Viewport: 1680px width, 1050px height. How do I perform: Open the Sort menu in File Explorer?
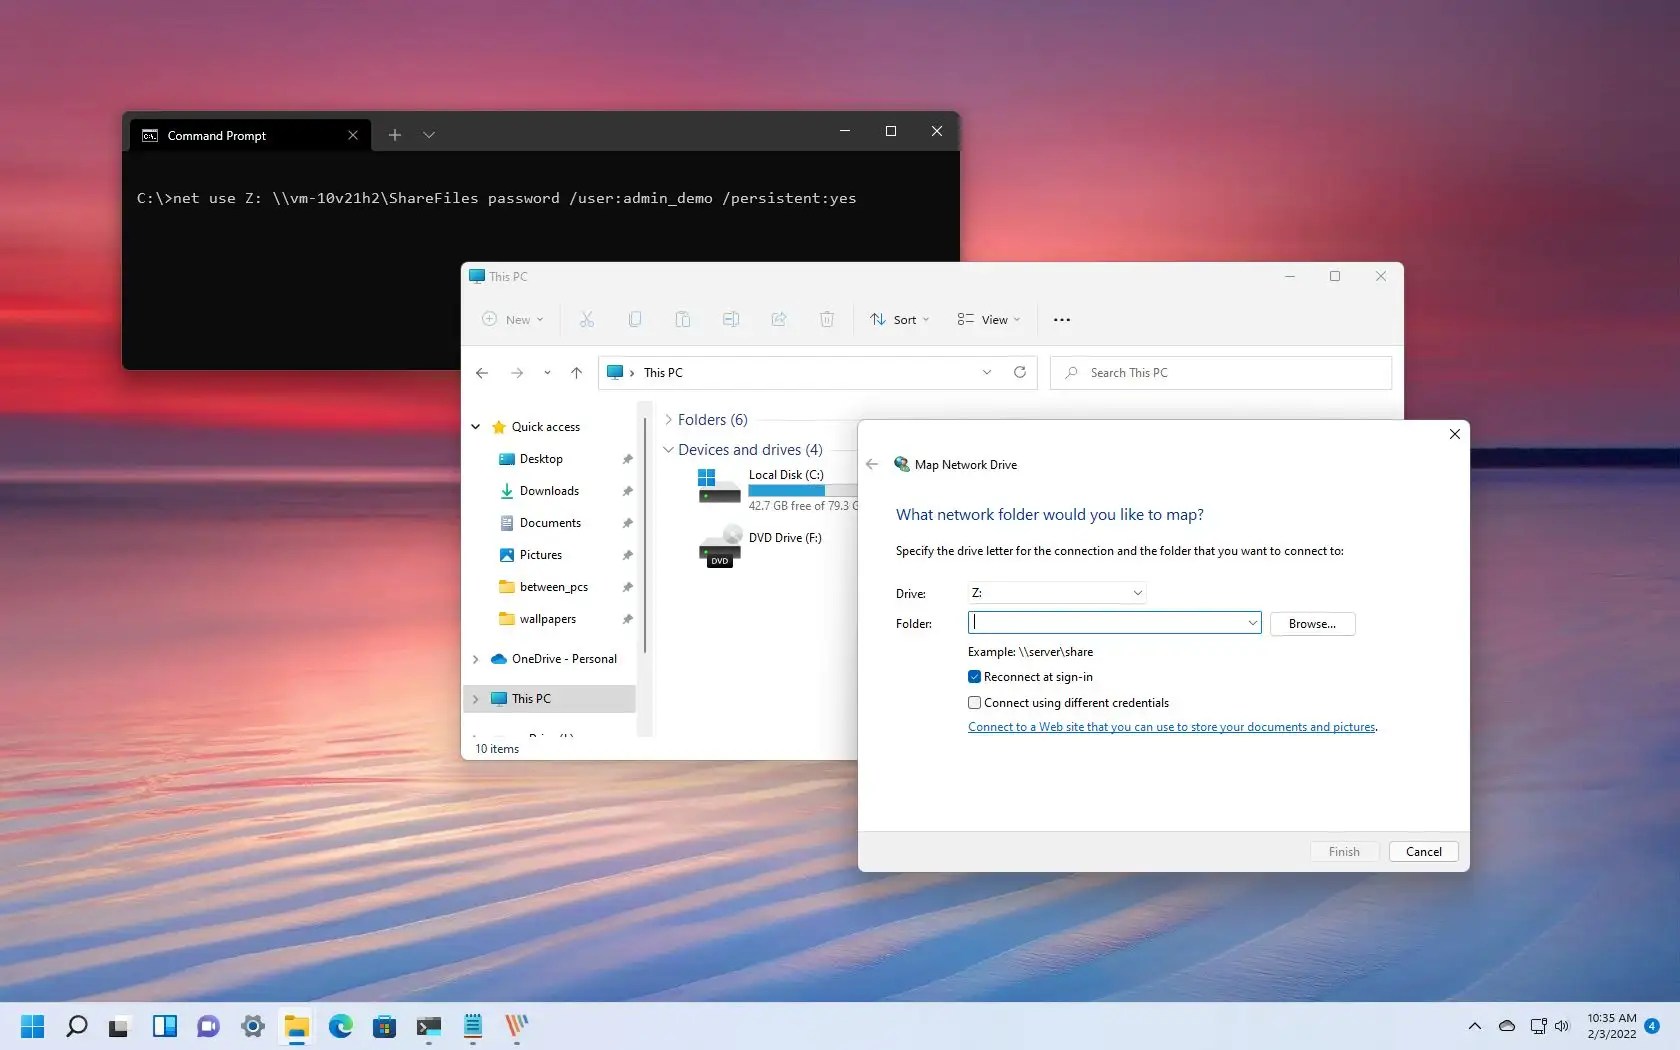click(897, 319)
